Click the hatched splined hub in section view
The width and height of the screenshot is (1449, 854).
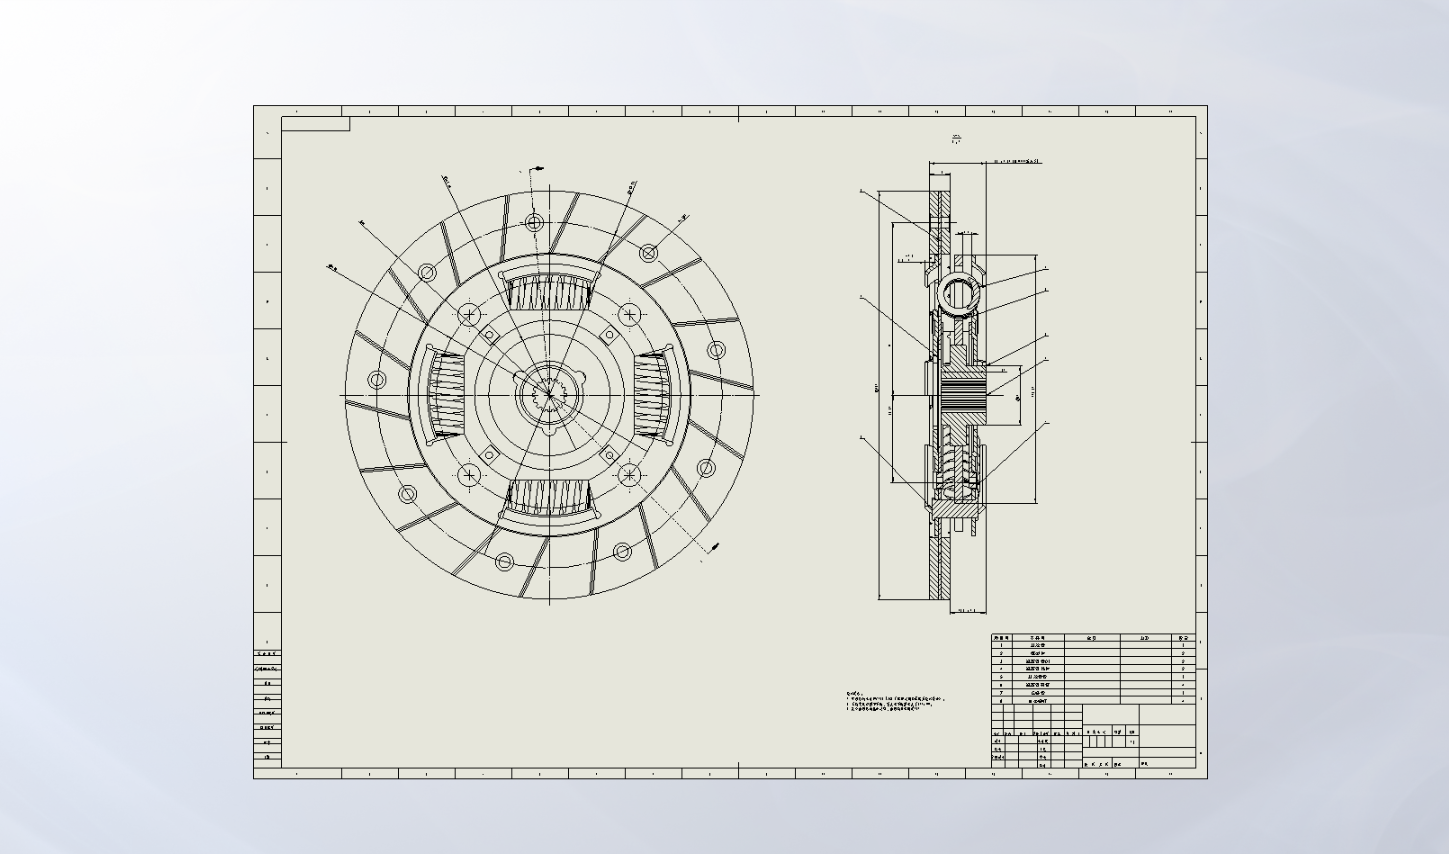pos(964,394)
